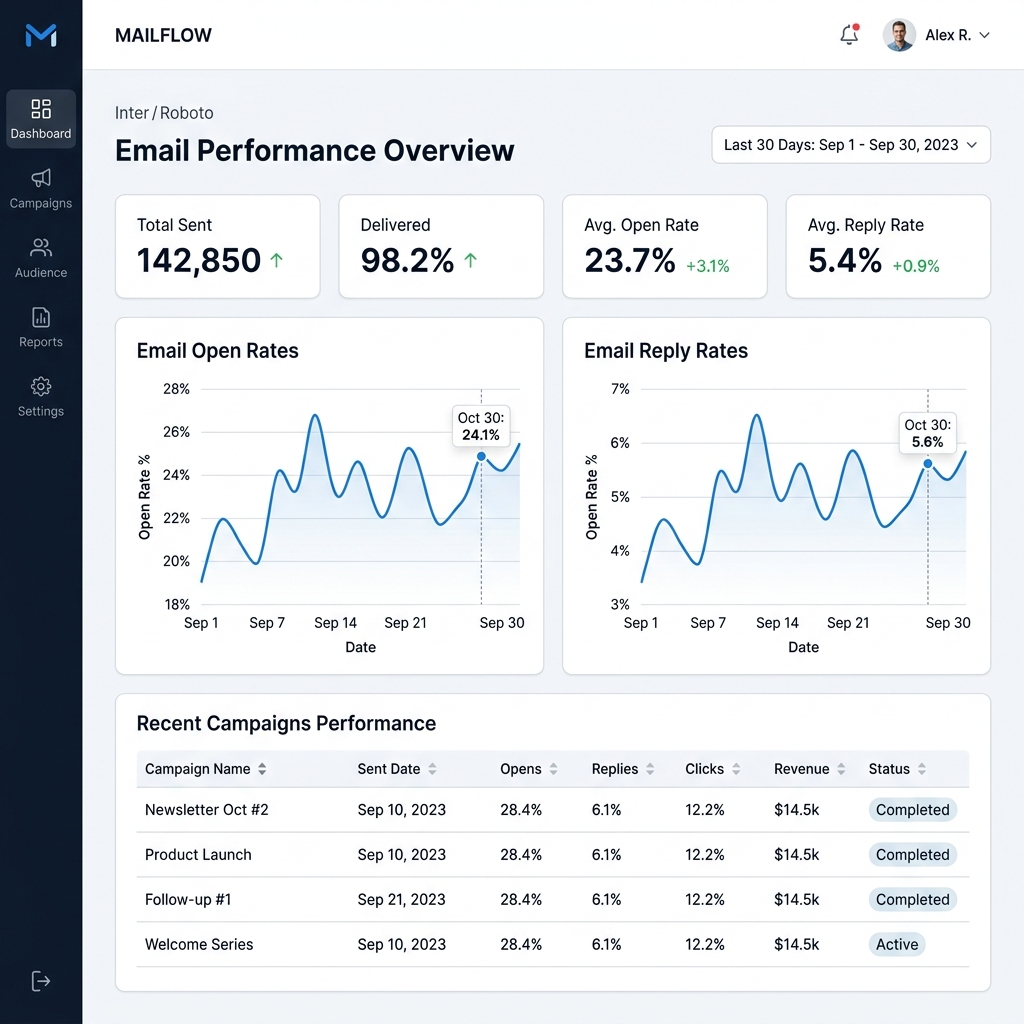
Task: Sort table by Campaign Name column
Action: click(x=262, y=769)
